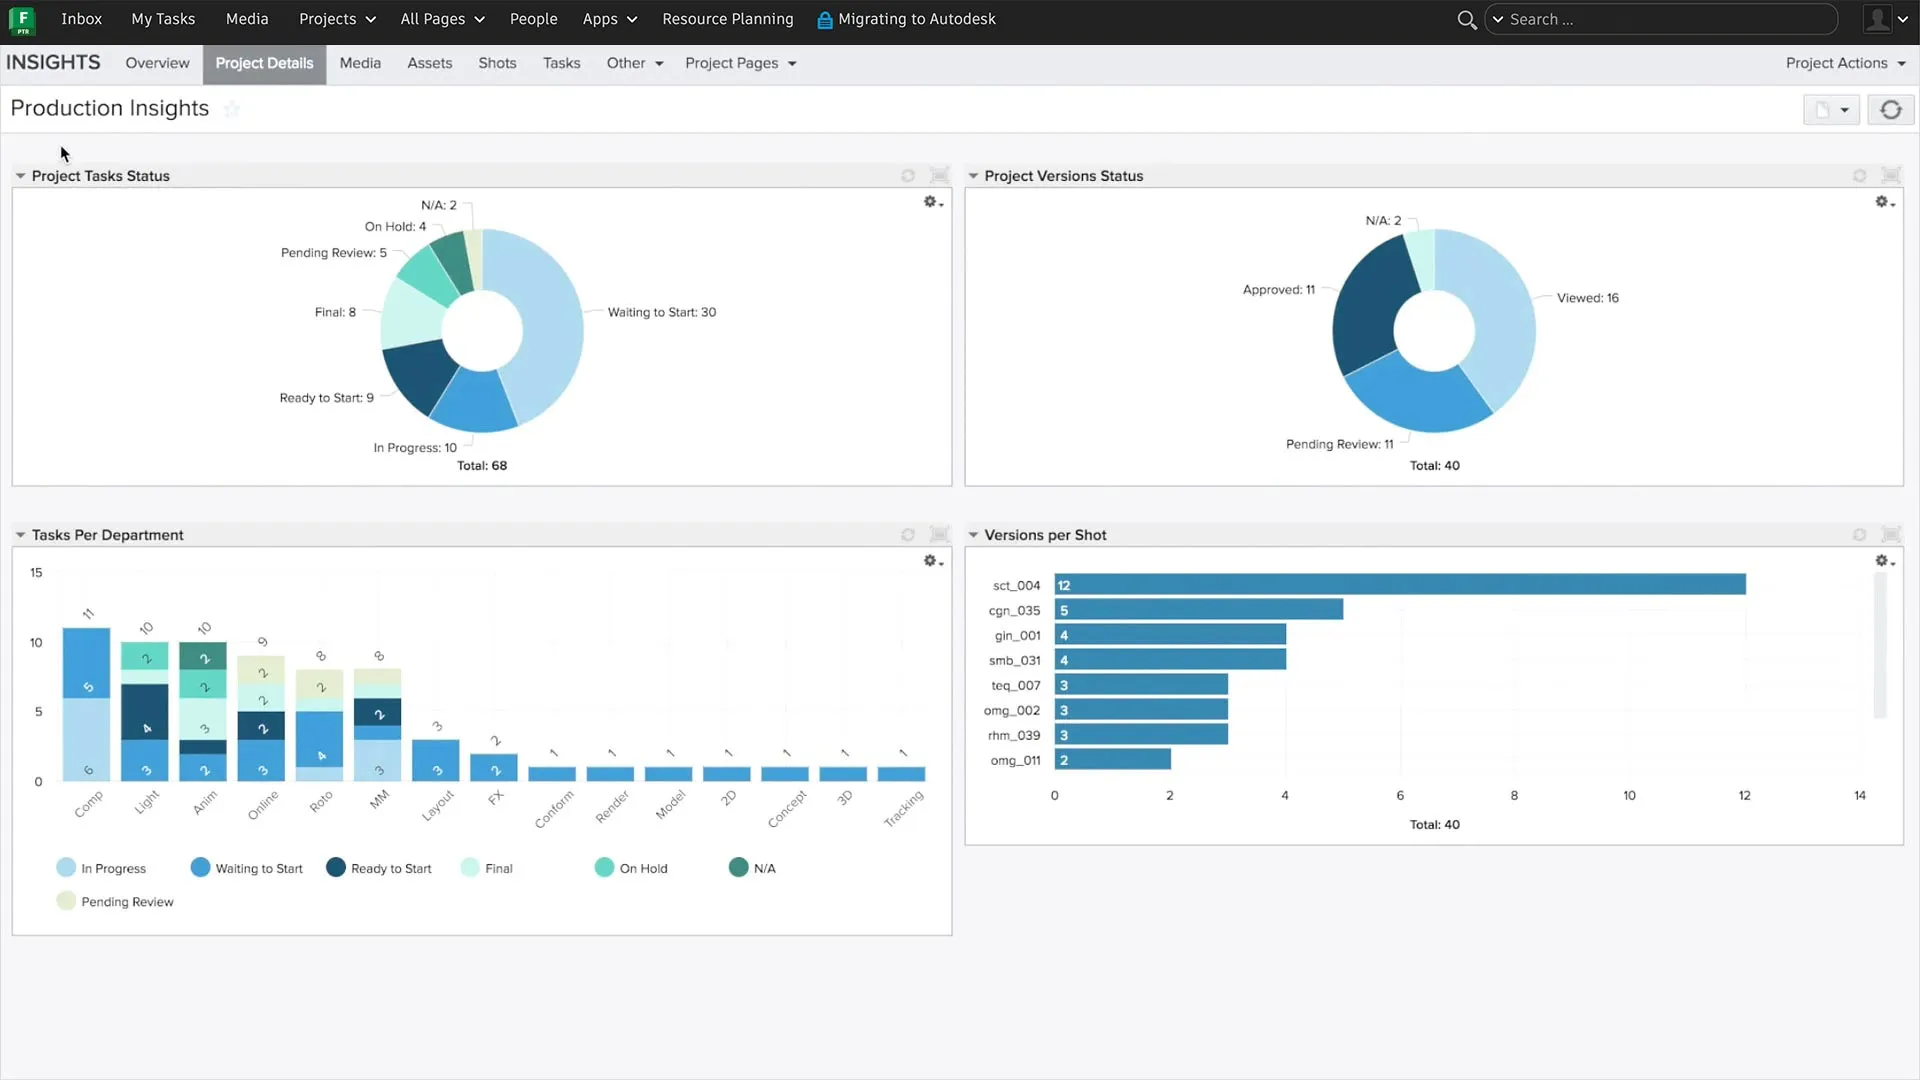Expand the Project Actions dropdown

pyautogui.click(x=1845, y=63)
